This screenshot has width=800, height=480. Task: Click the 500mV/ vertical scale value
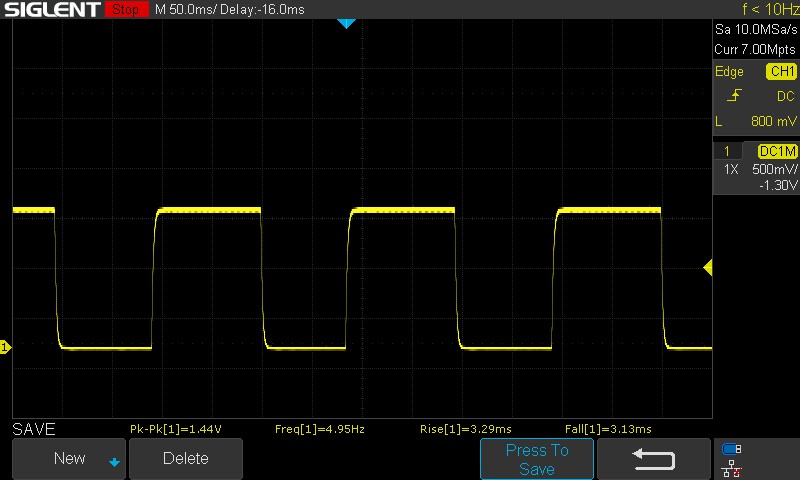coord(774,169)
